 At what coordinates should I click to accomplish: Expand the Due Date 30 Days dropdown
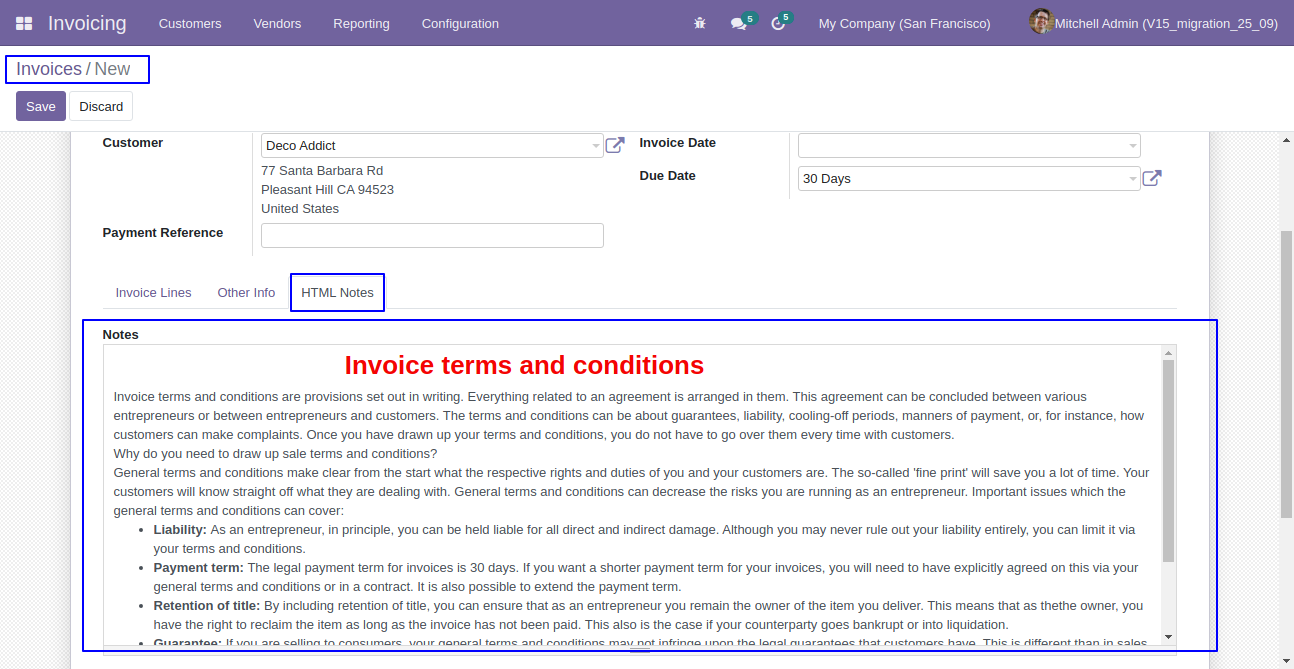click(1133, 179)
